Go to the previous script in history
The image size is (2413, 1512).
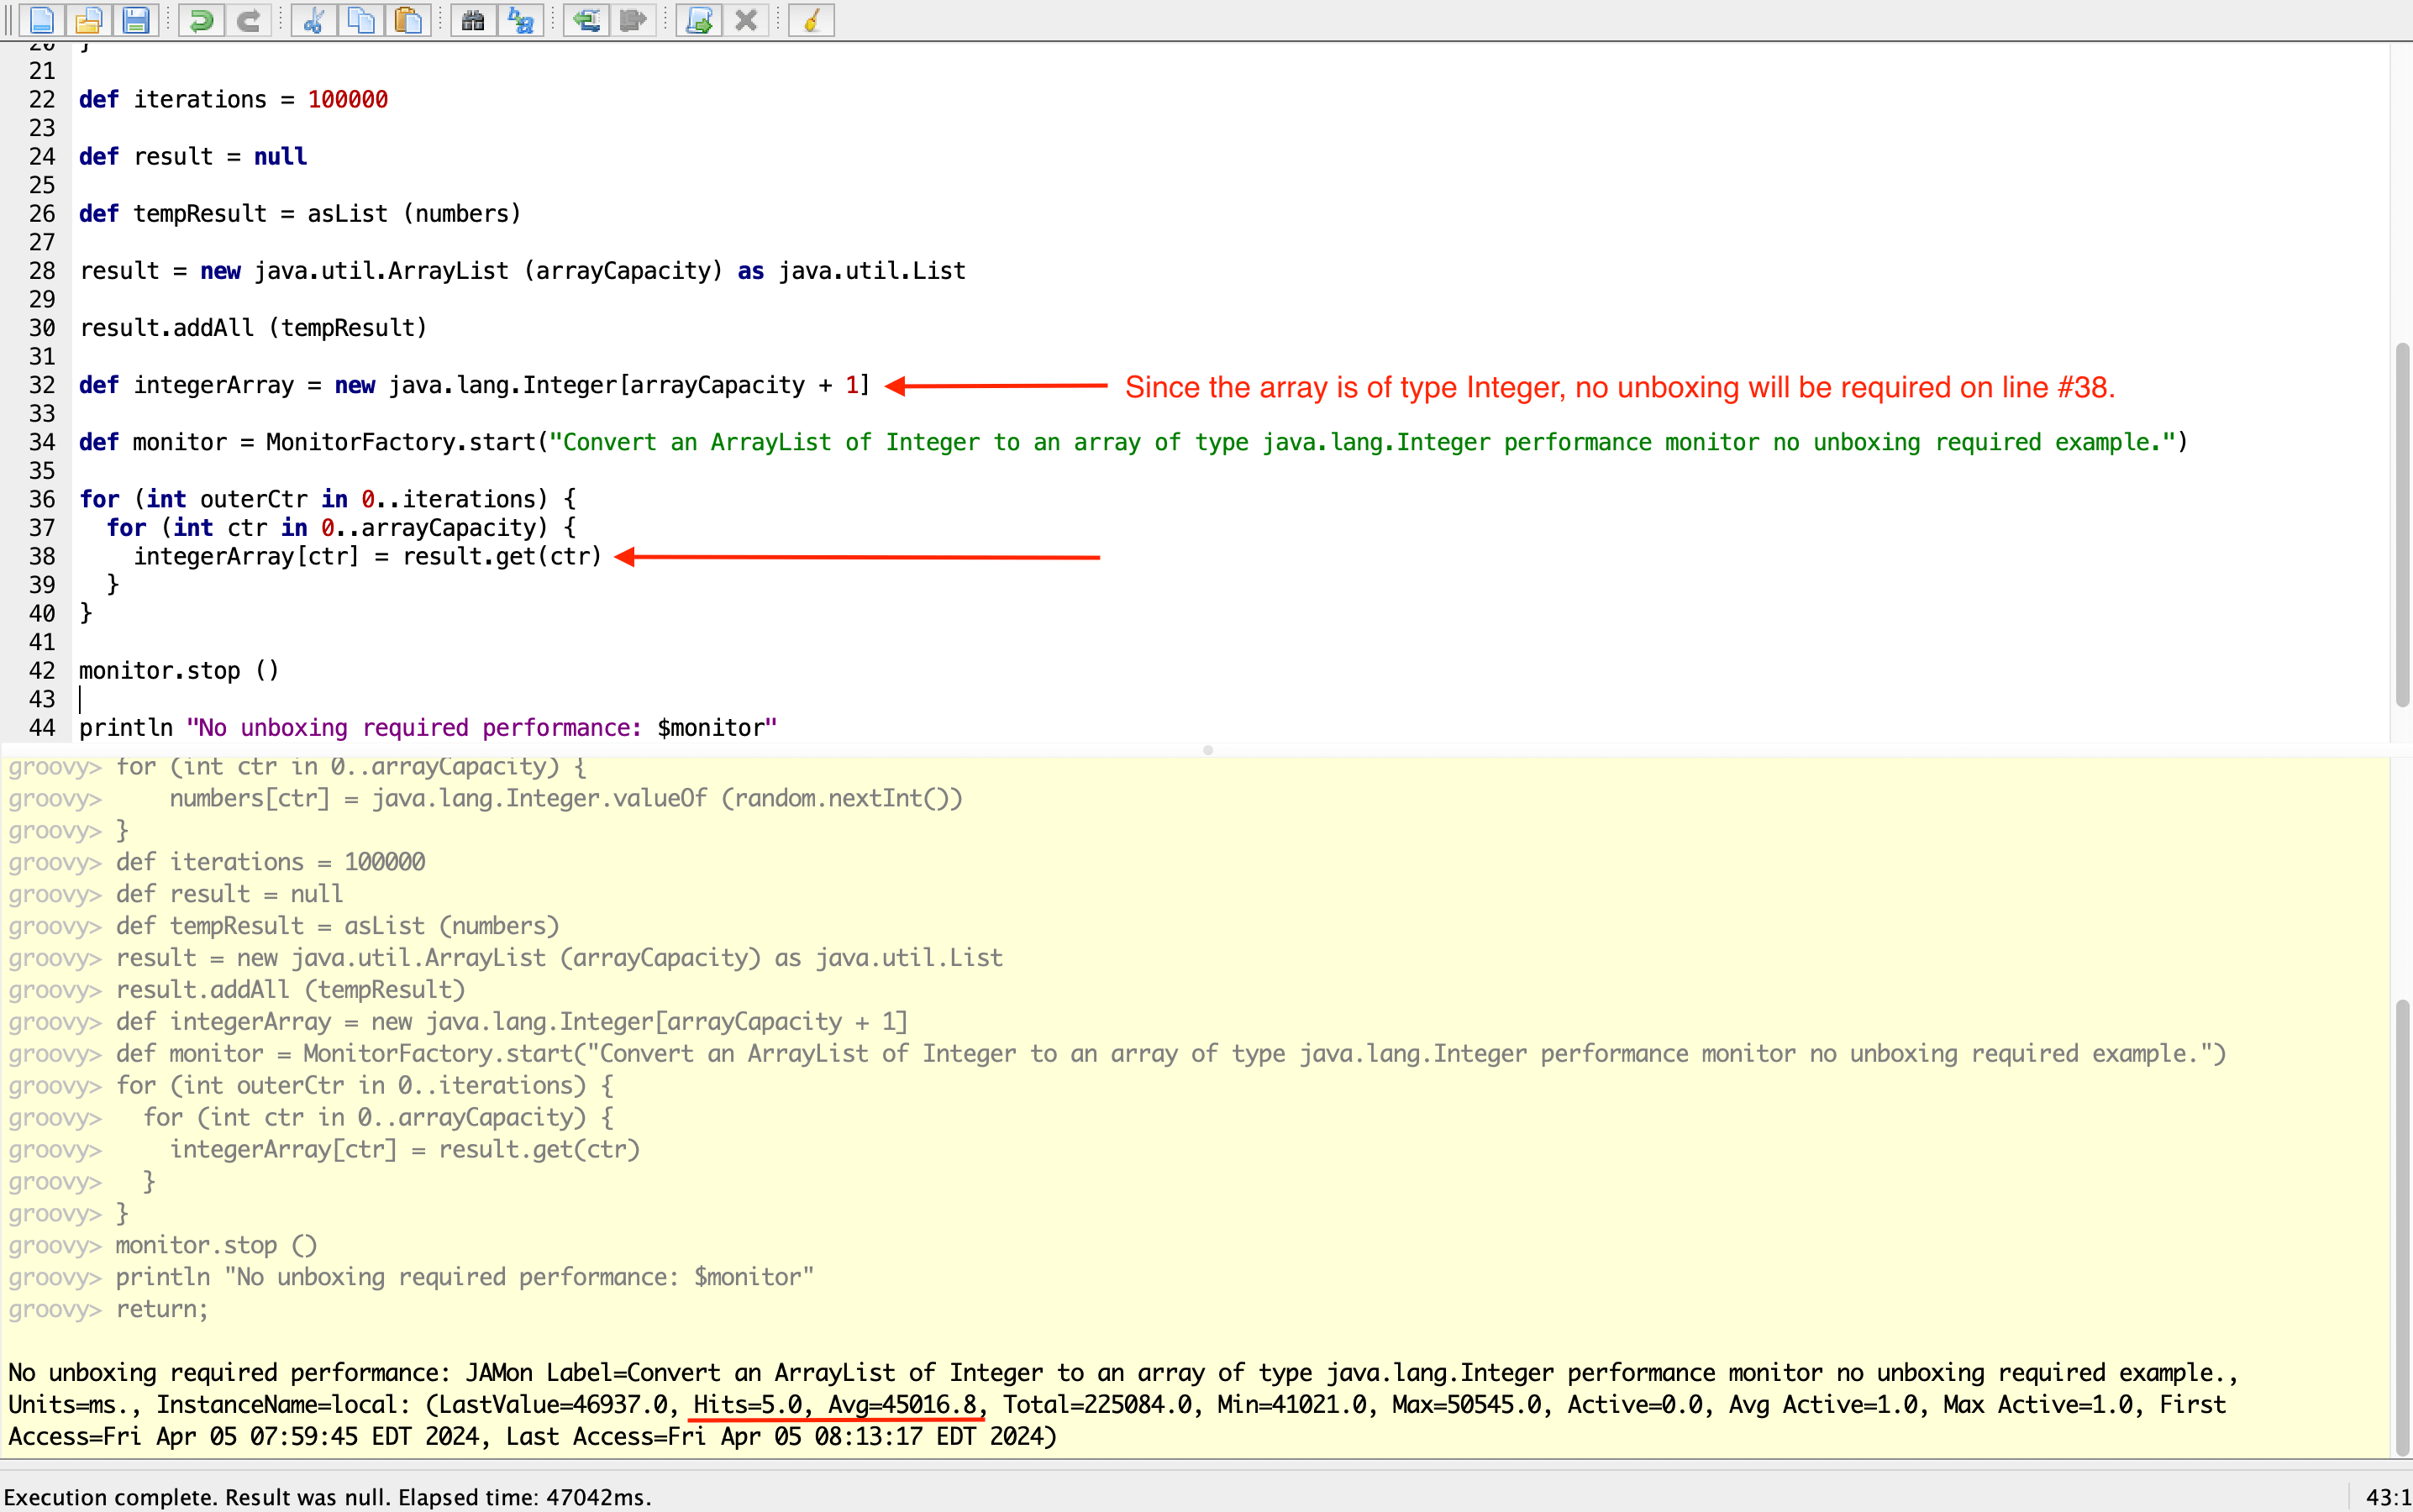(x=586, y=20)
